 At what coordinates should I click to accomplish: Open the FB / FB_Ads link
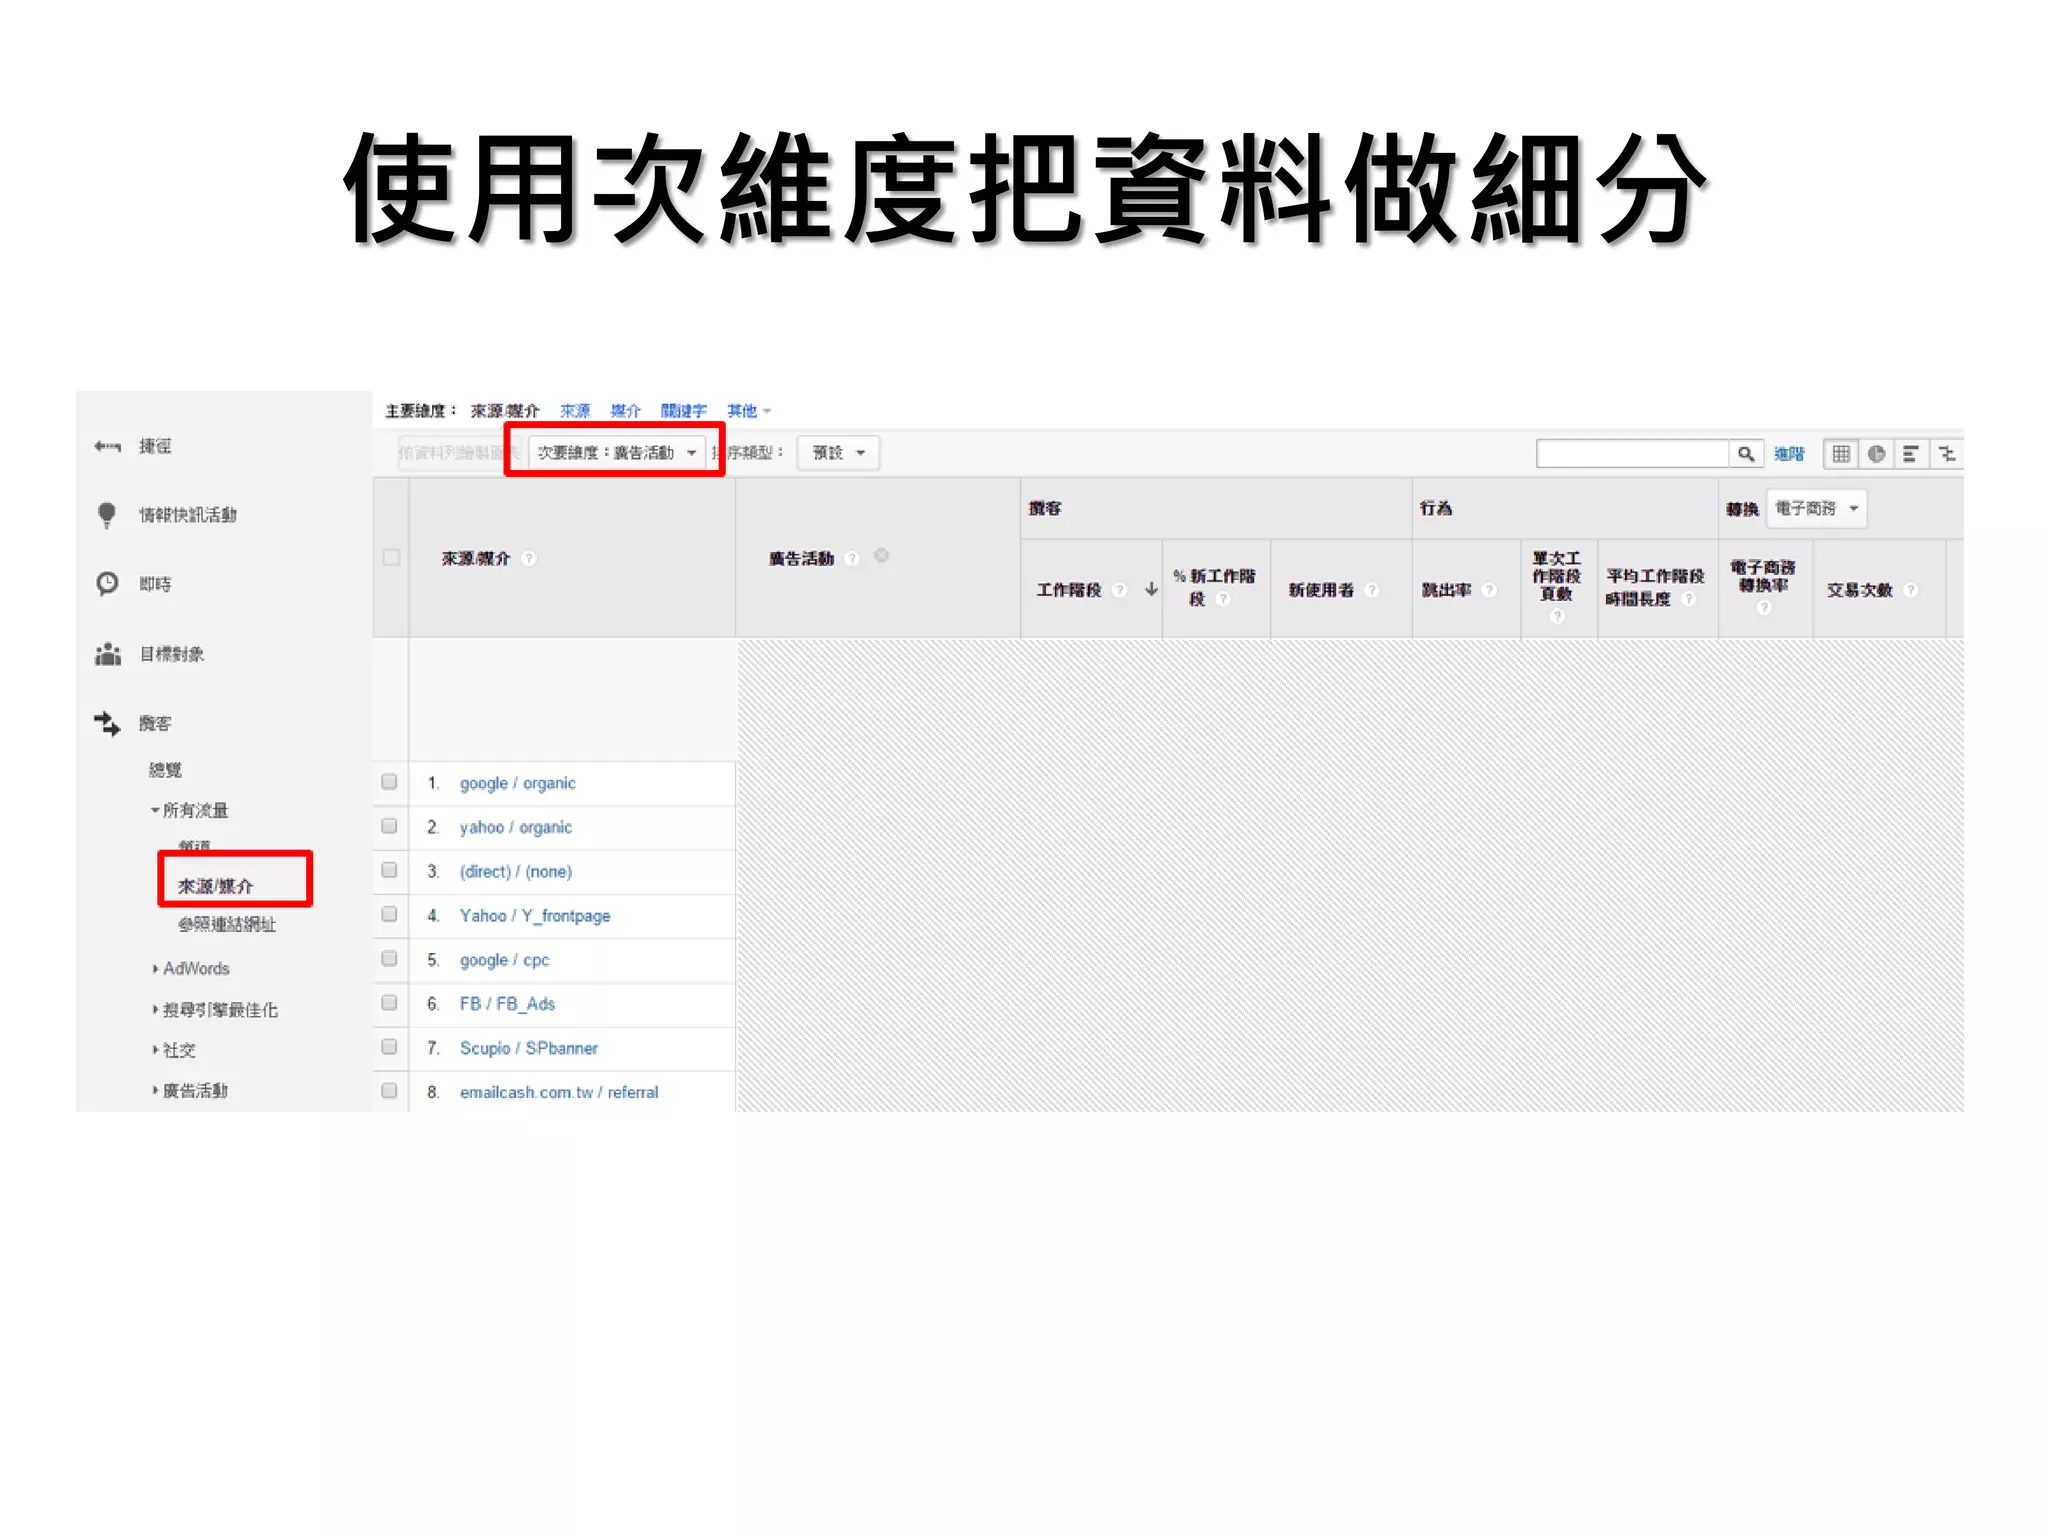coord(507,1003)
